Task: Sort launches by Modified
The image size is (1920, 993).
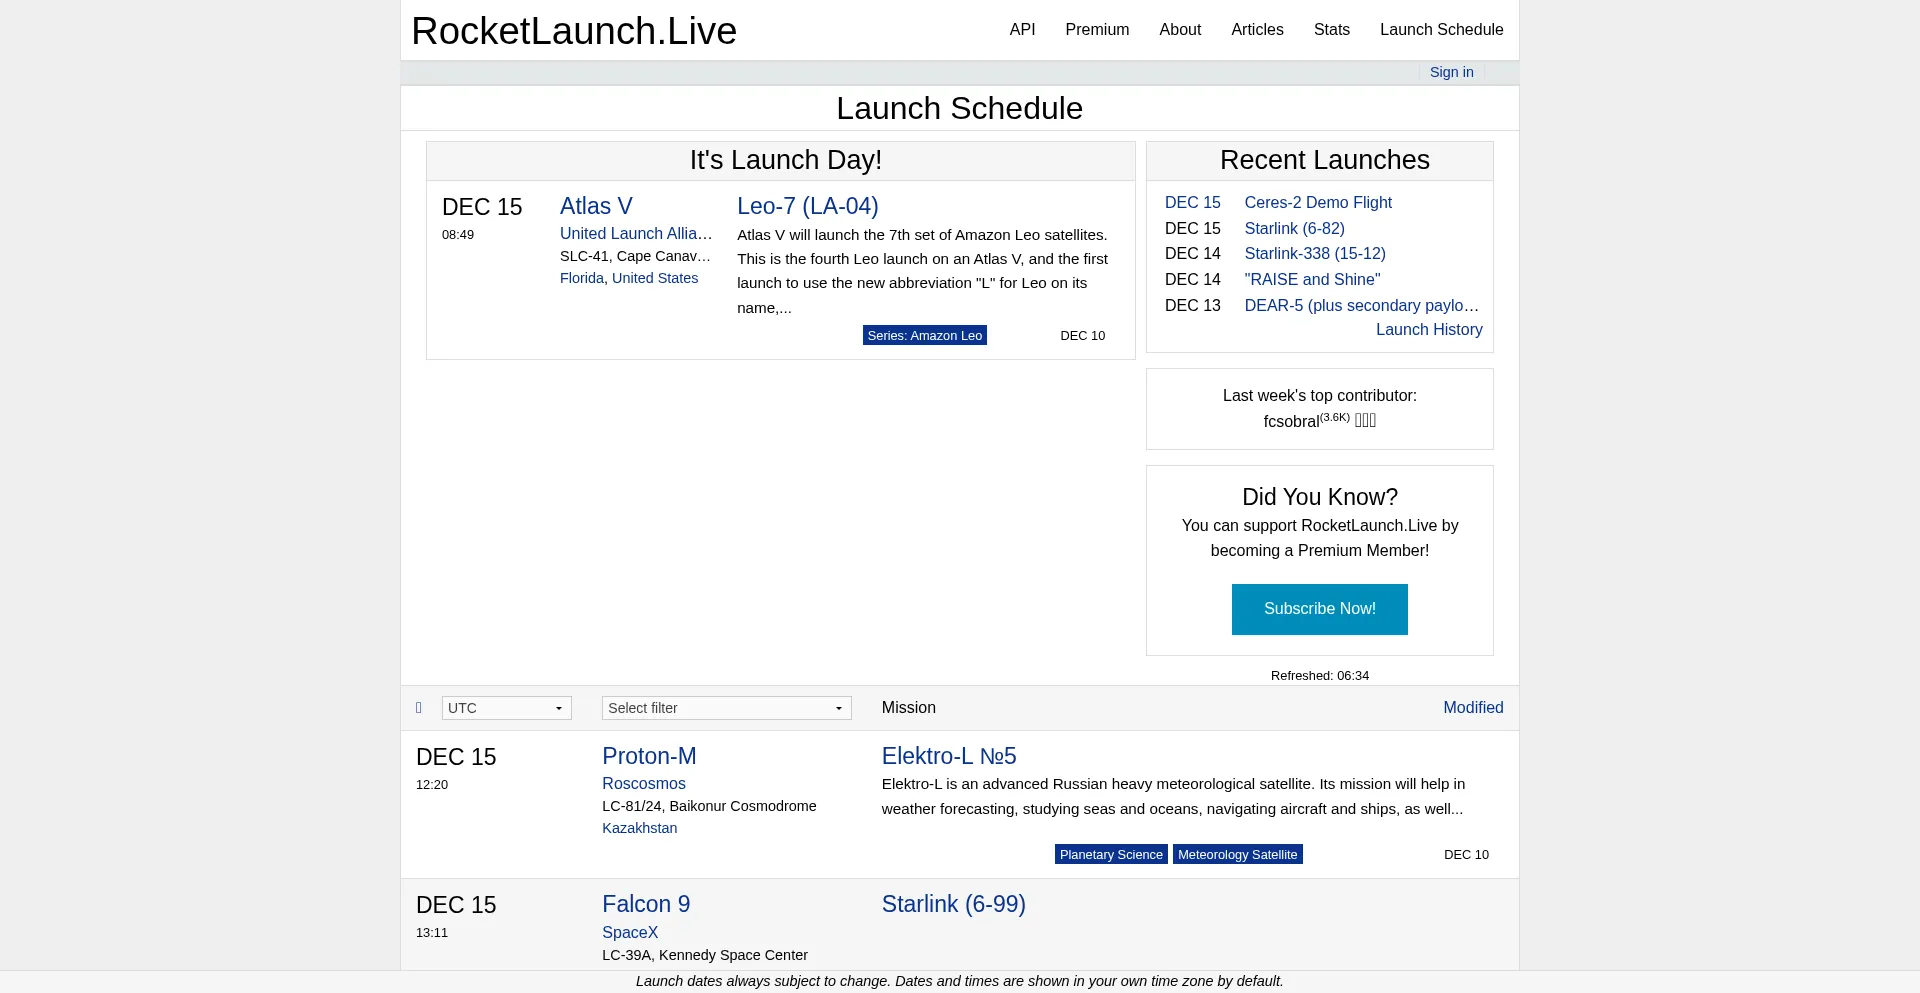Action: click(x=1473, y=707)
